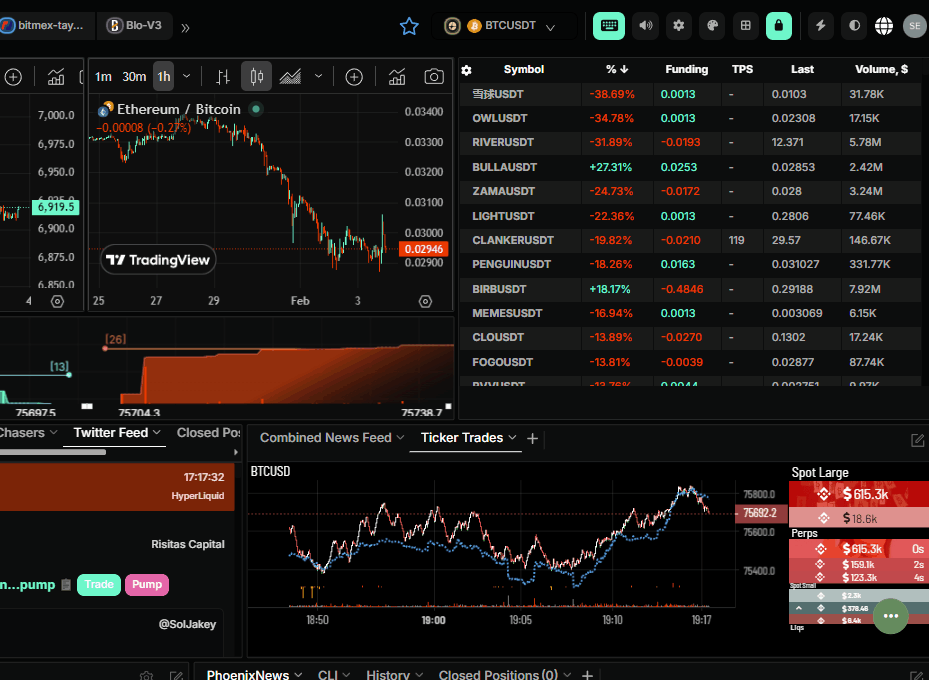Open the BTCUSDT symbol dropdown
This screenshot has height=680, width=929.
coord(503,26)
